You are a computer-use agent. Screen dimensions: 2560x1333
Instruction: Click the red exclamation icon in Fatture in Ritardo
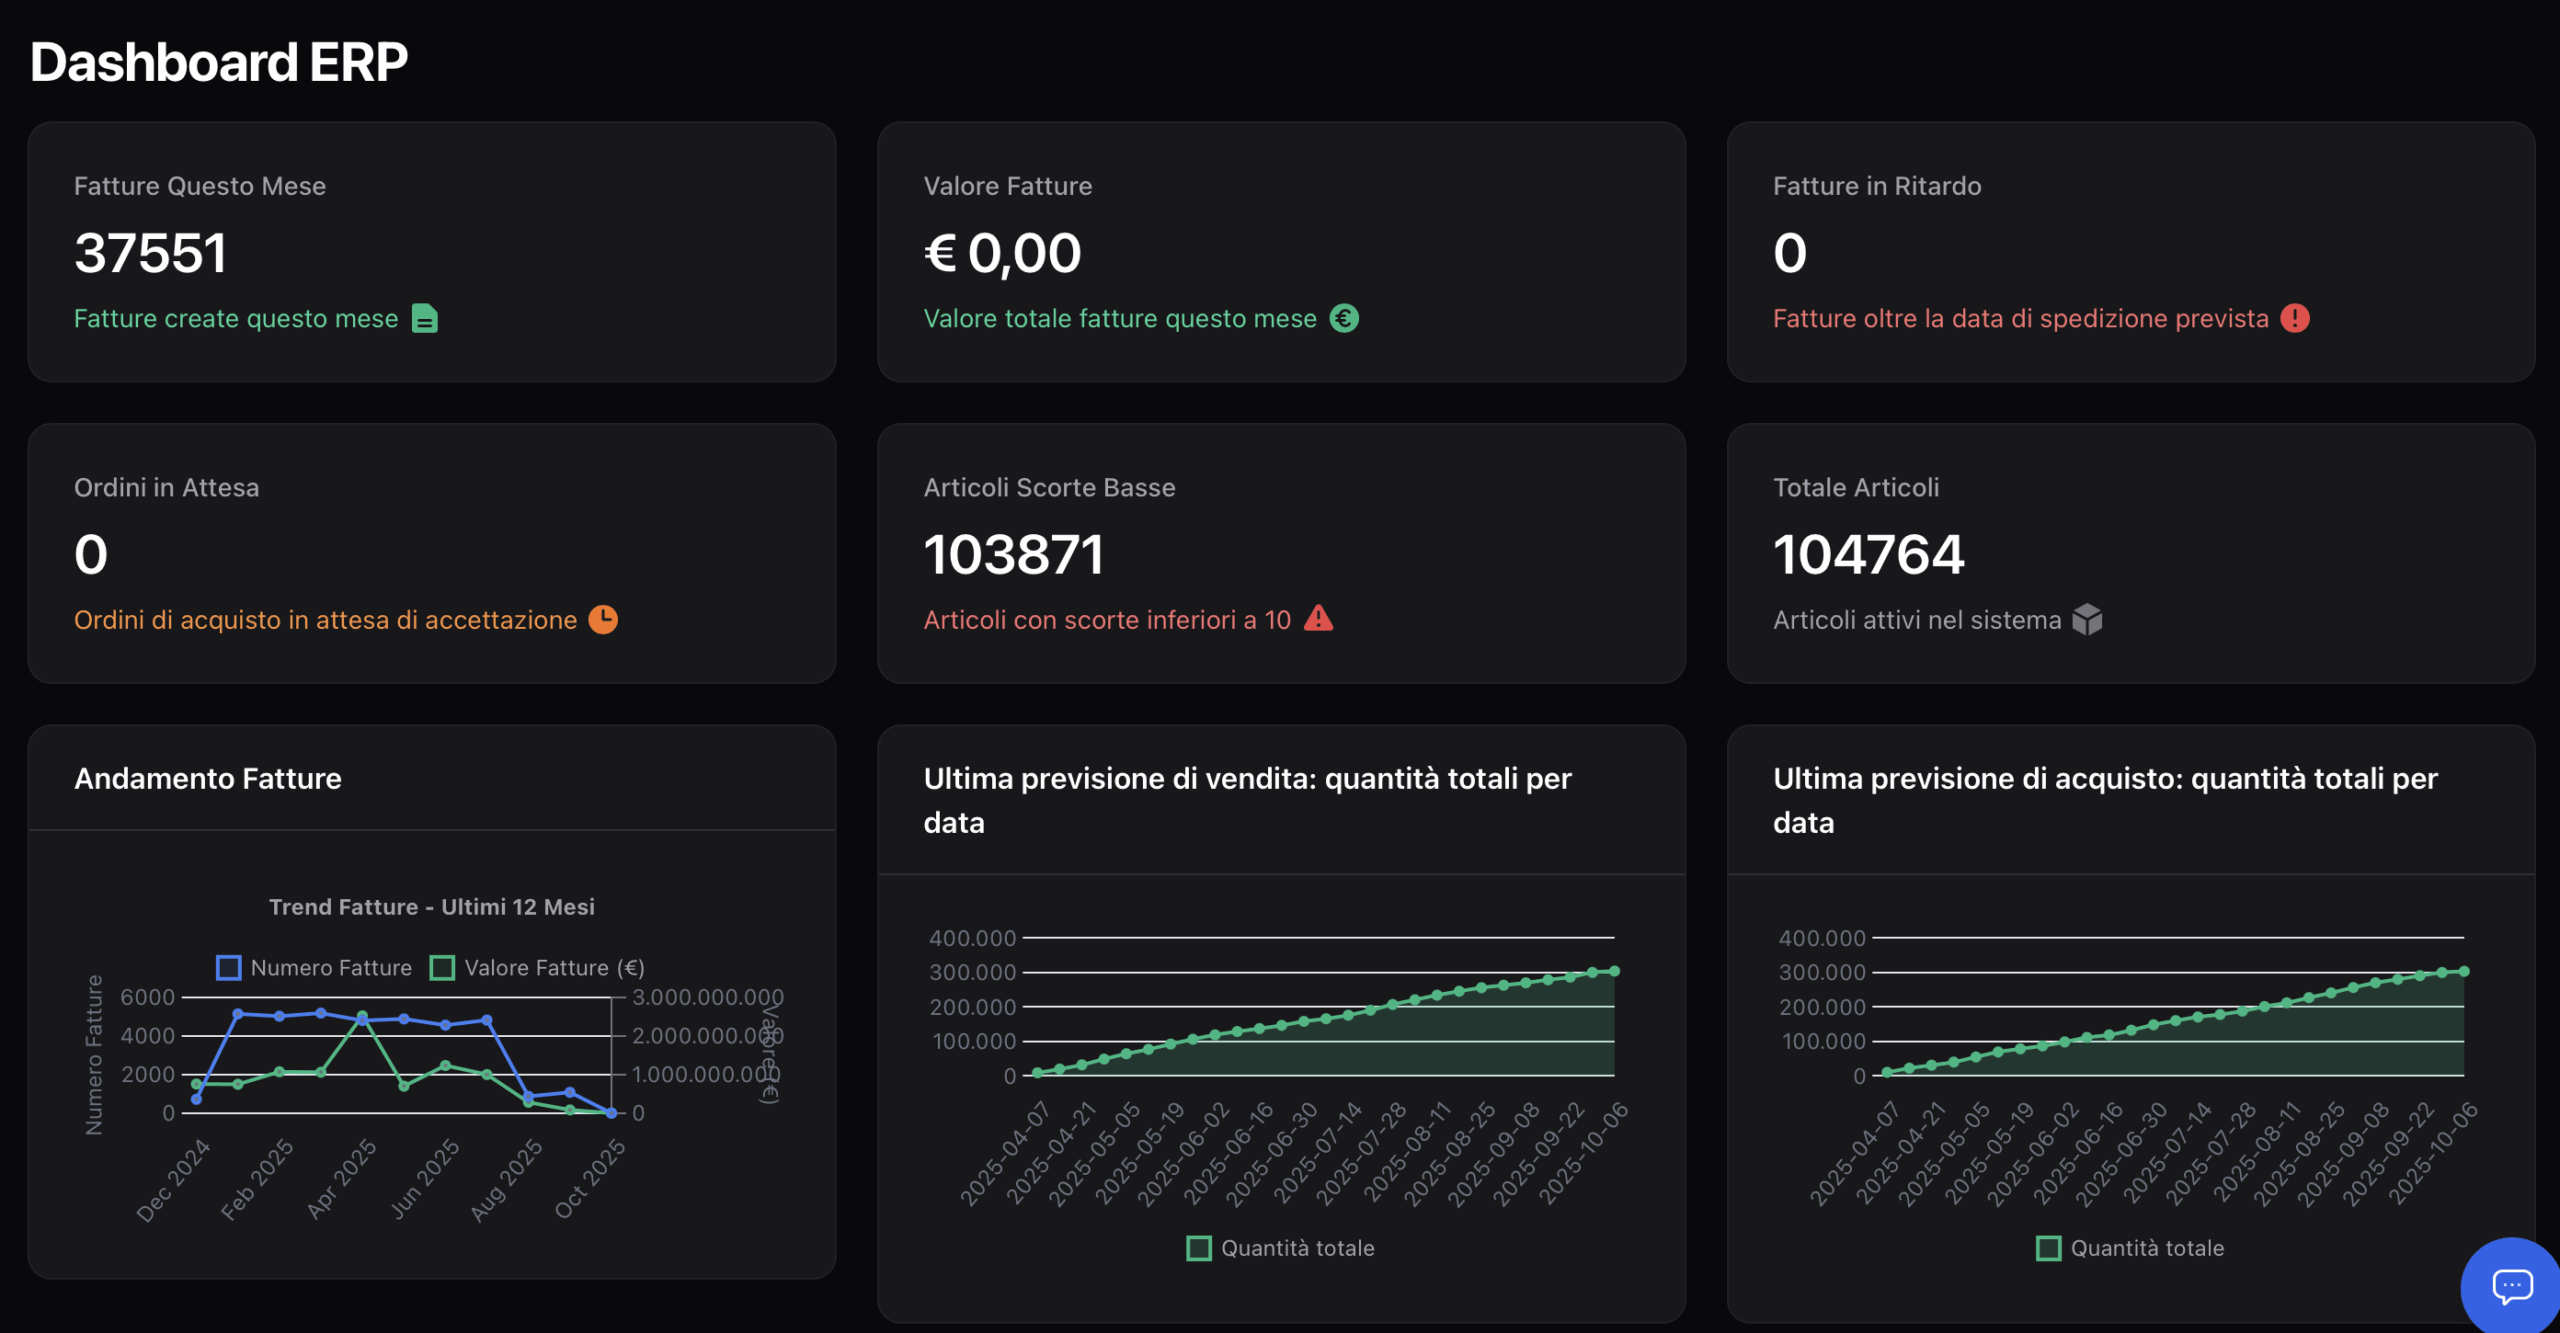2295,319
